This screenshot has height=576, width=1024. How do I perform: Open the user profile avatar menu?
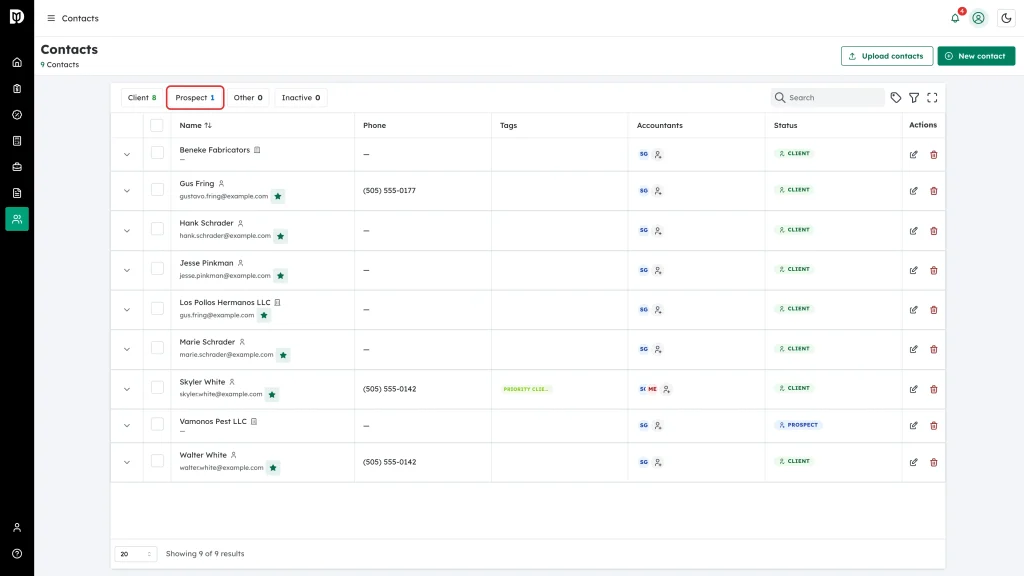tap(978, 18)
